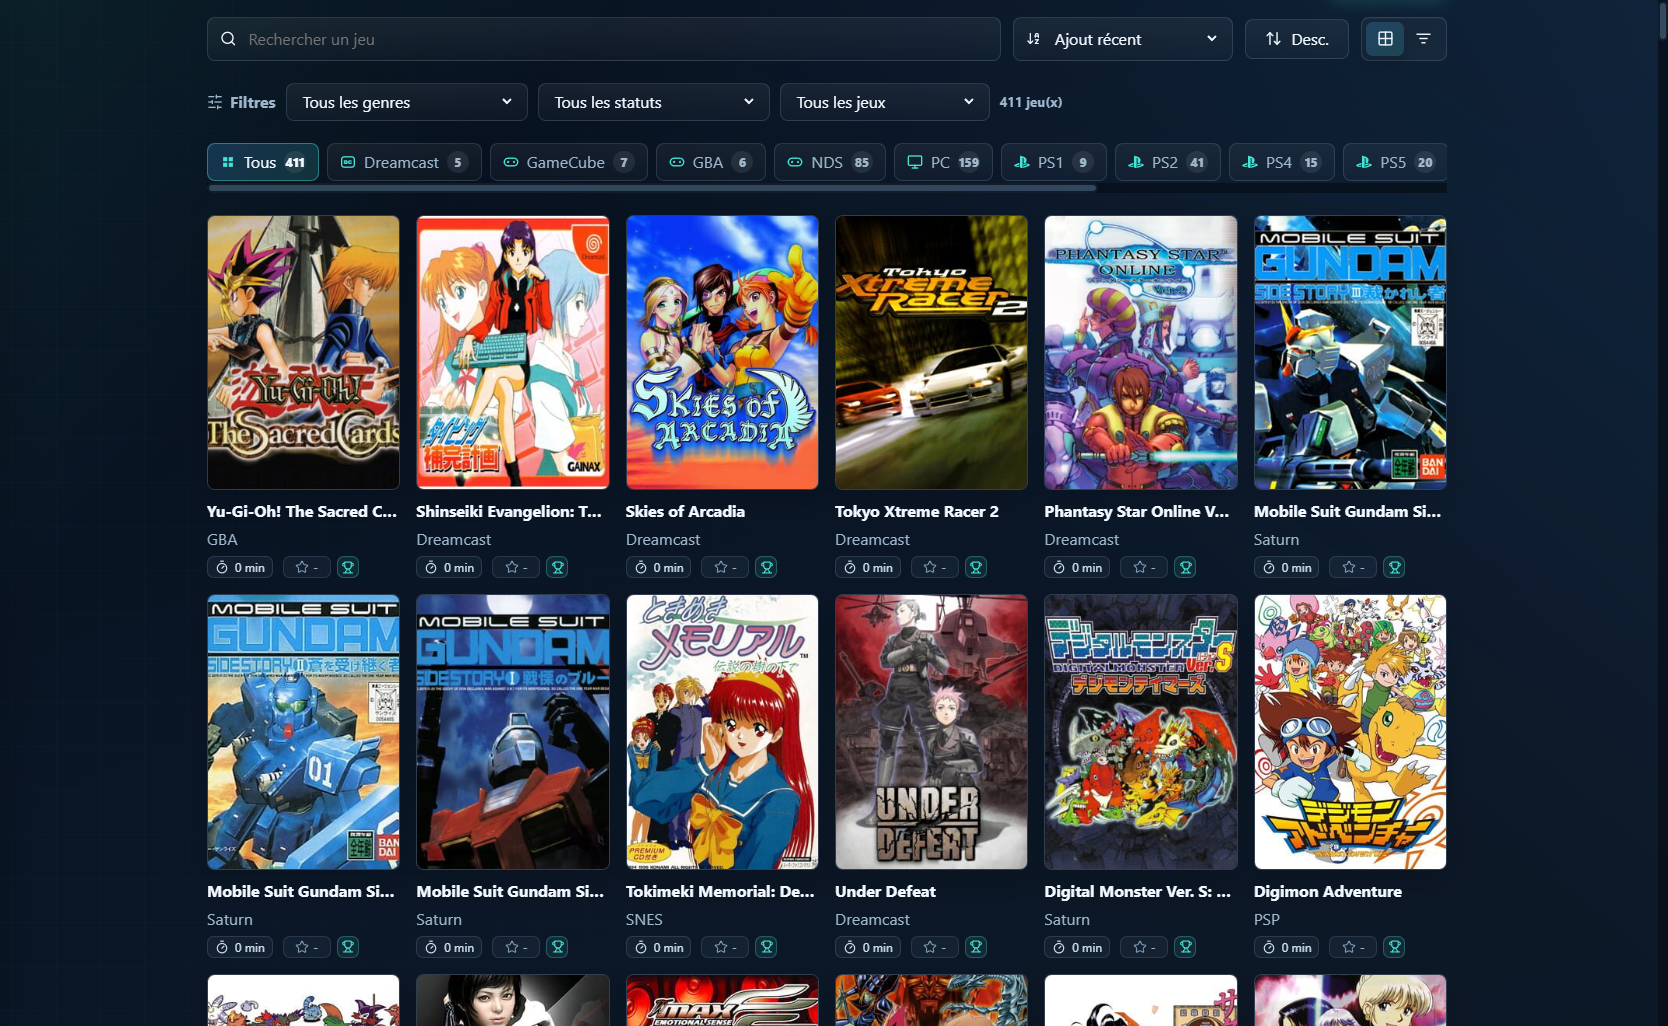Click the 411 jeu(x) count text

(x=1031, y=102)
